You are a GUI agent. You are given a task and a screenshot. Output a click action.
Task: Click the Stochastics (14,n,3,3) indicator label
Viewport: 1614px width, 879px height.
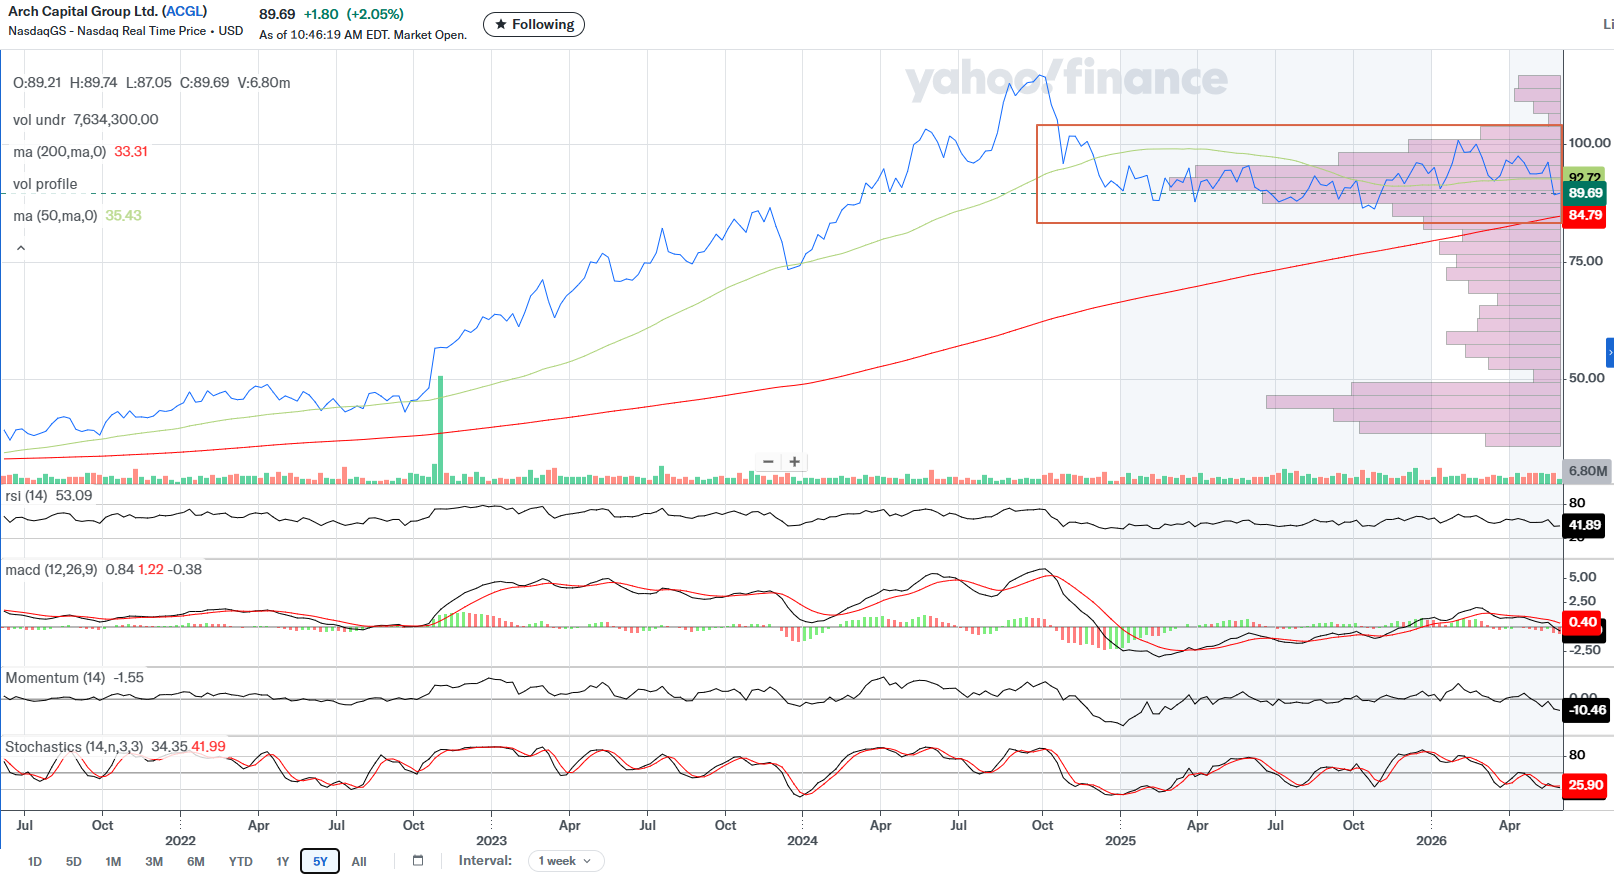click(x=74, y=747)
